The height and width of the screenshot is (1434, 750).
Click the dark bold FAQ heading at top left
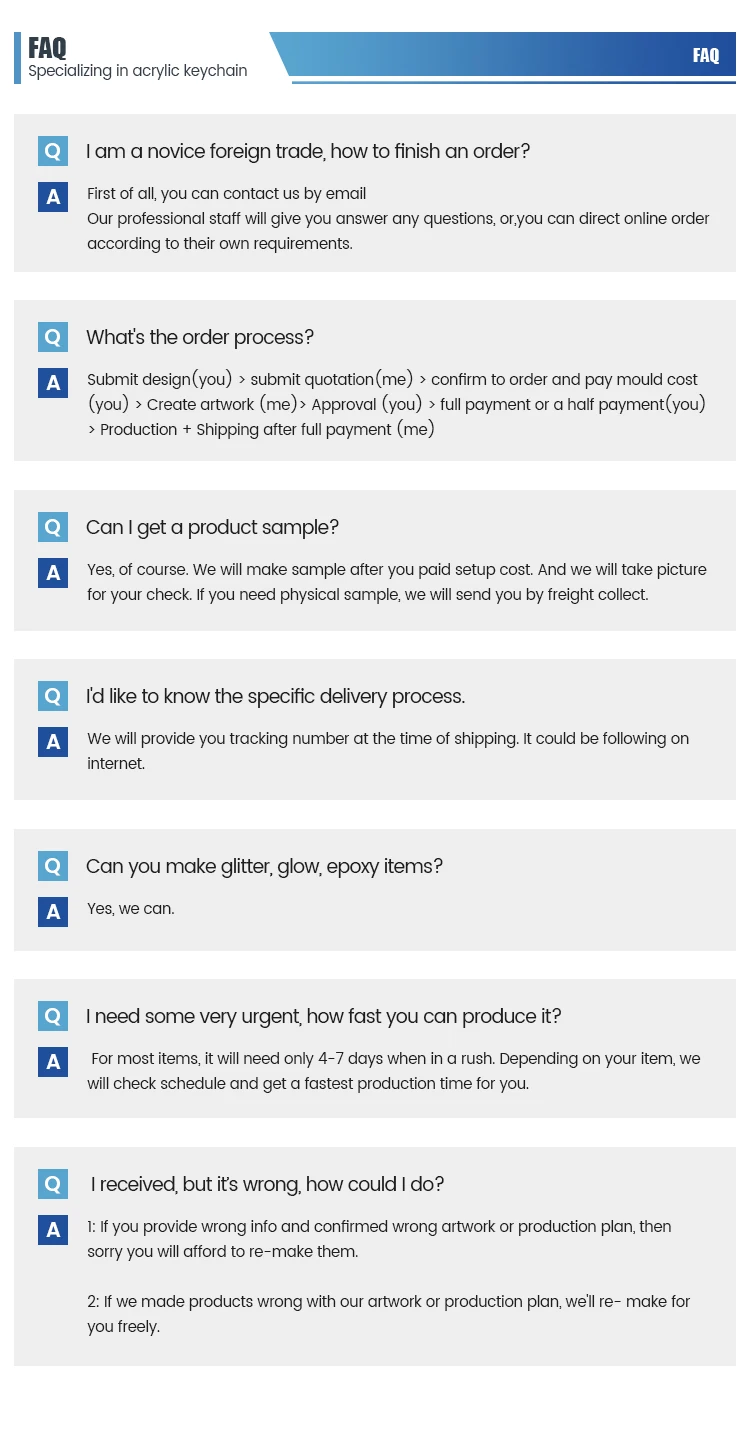(x=47, y=48)
